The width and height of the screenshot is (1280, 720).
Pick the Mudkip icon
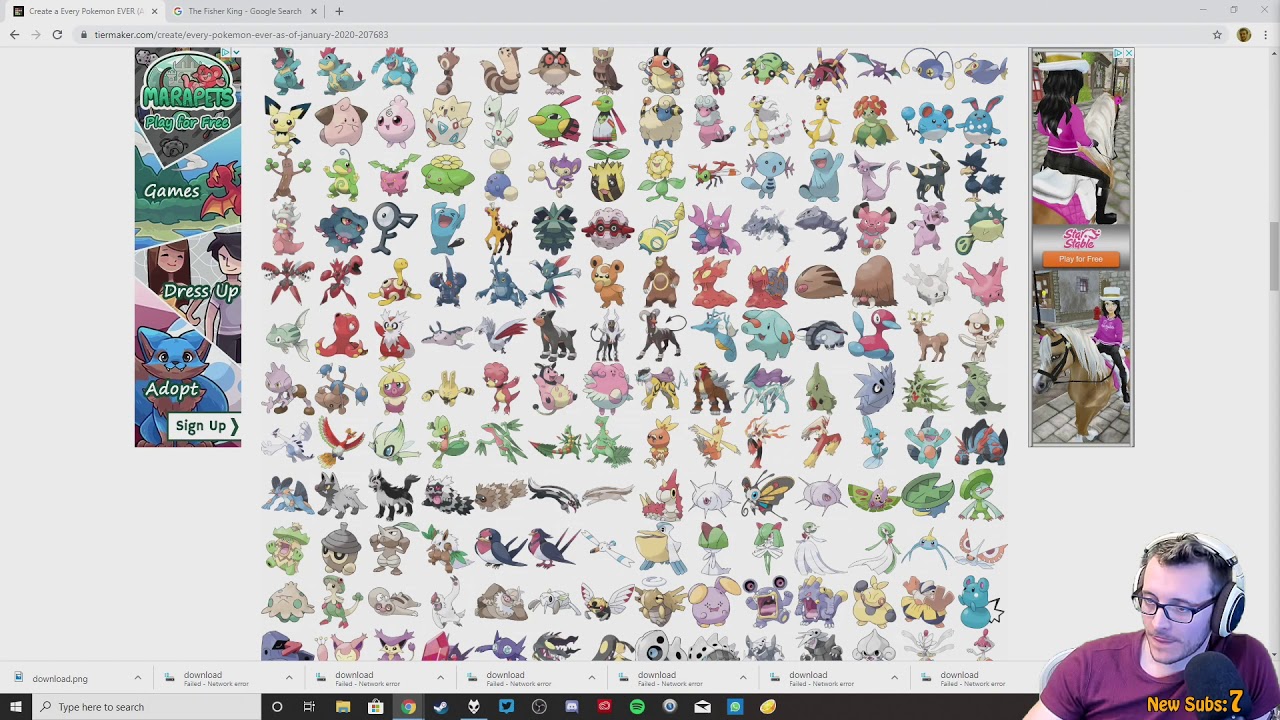click(873, 440)
